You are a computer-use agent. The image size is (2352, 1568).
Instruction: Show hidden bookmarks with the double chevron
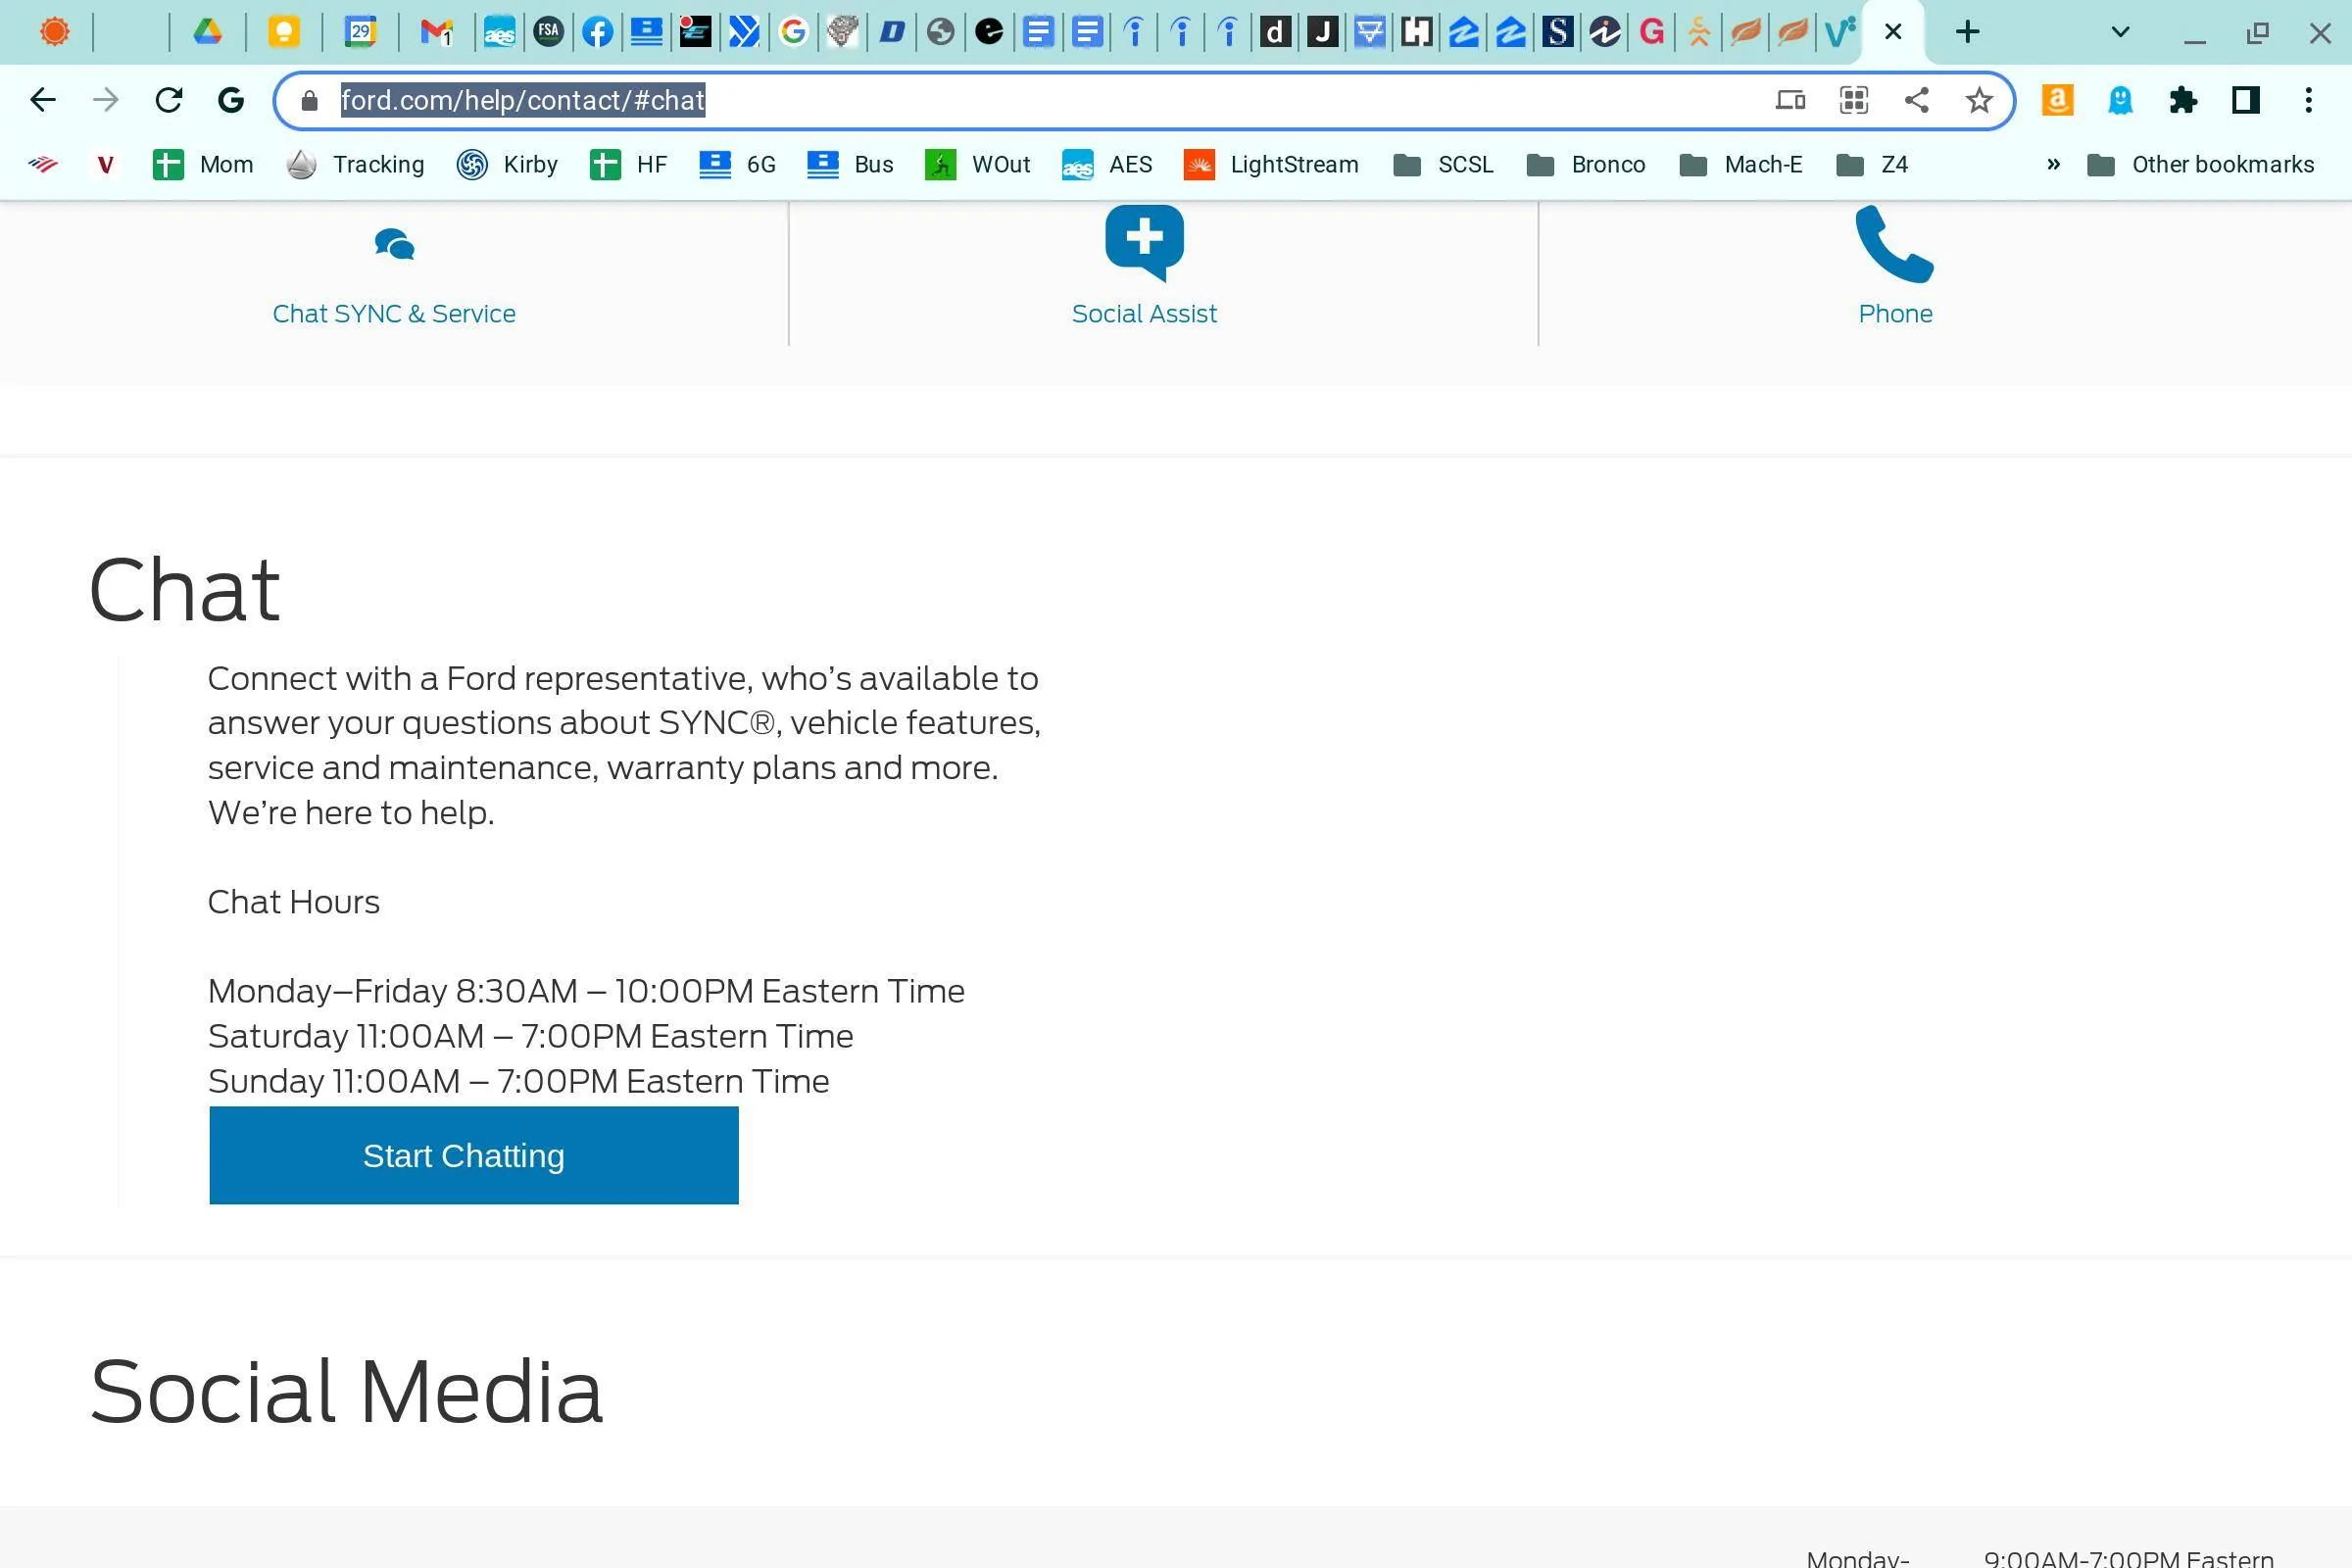pyautogui.click(x=2053, y=164)
